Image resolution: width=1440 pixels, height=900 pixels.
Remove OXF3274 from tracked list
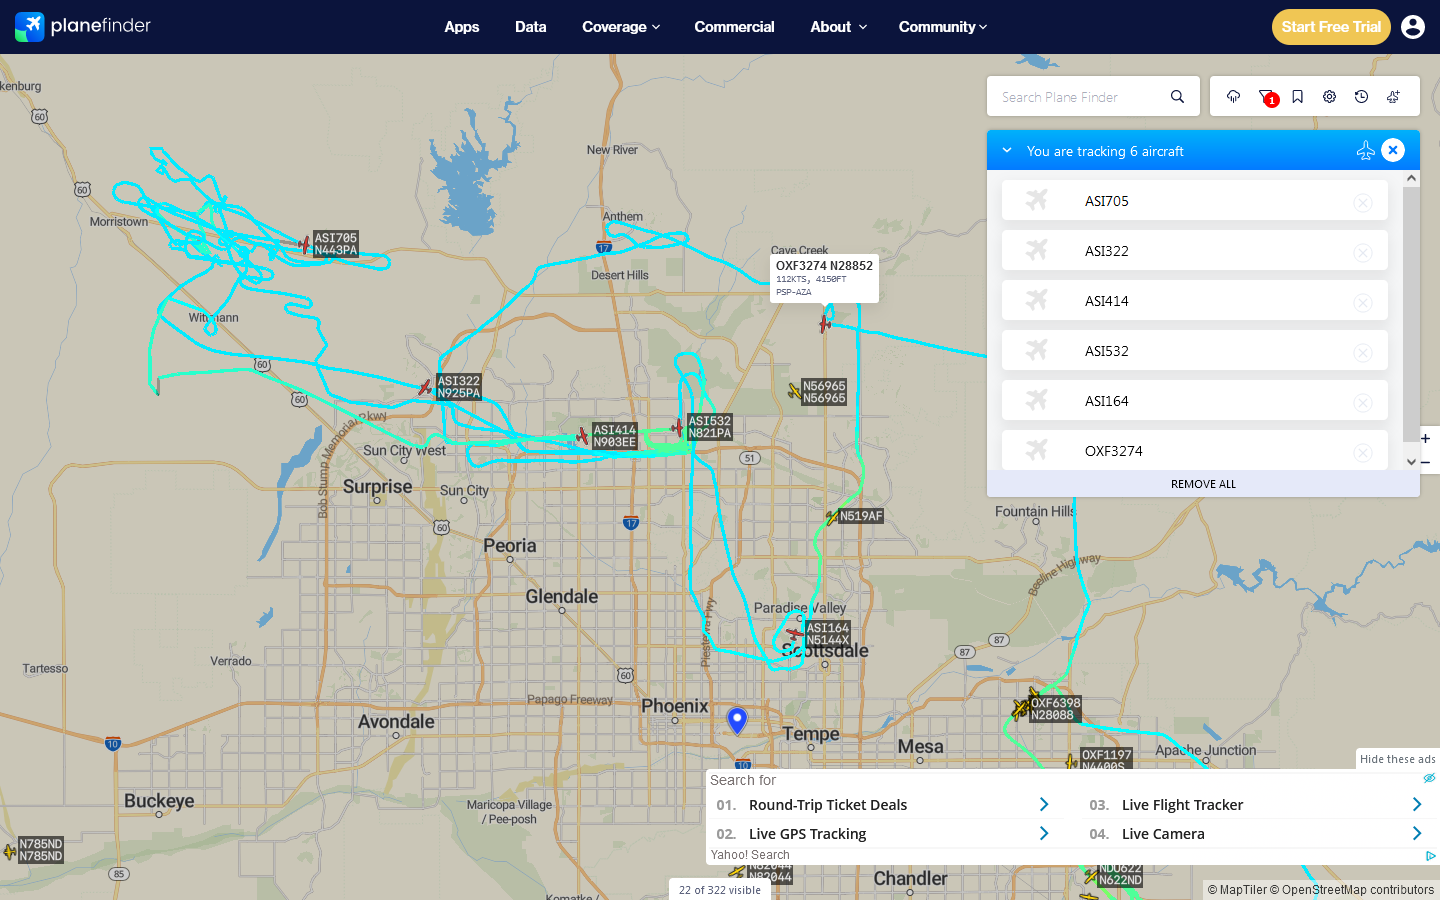(x=1362, y=452)
